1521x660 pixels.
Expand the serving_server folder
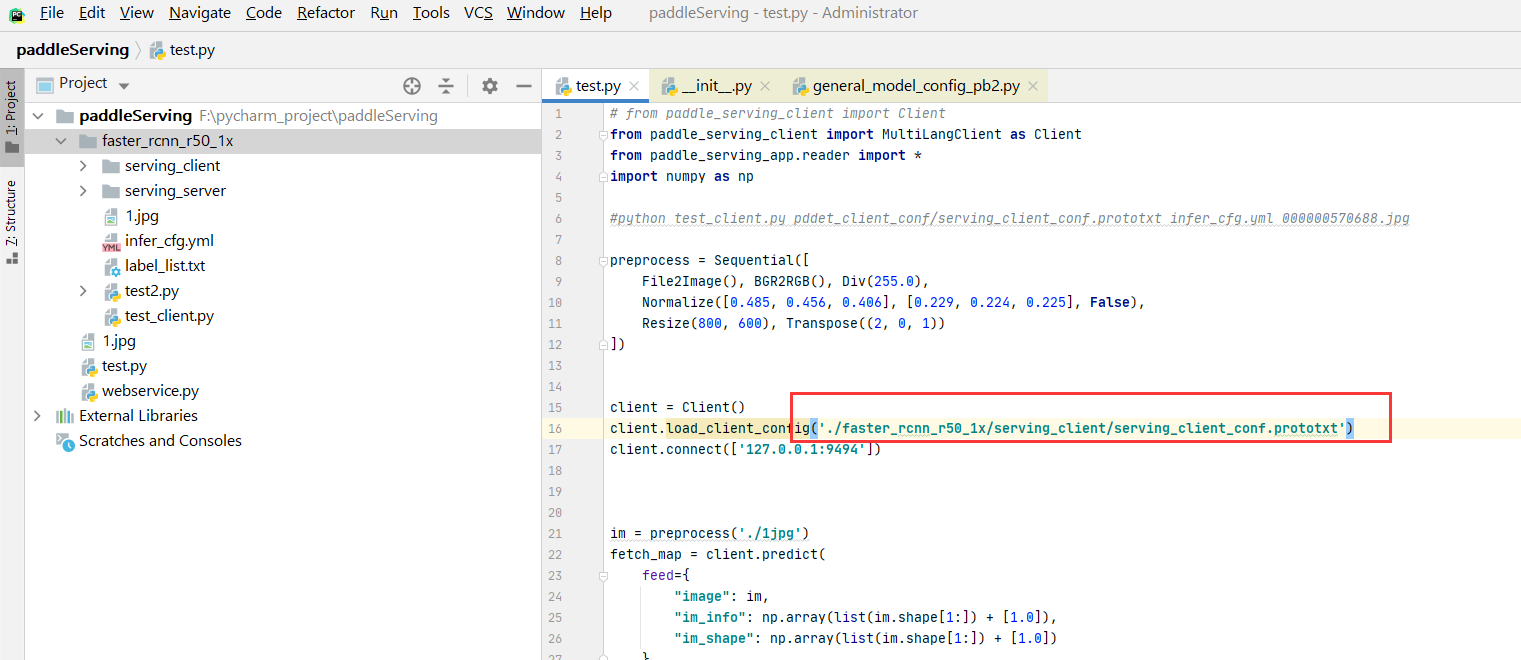tap(85, 190)
